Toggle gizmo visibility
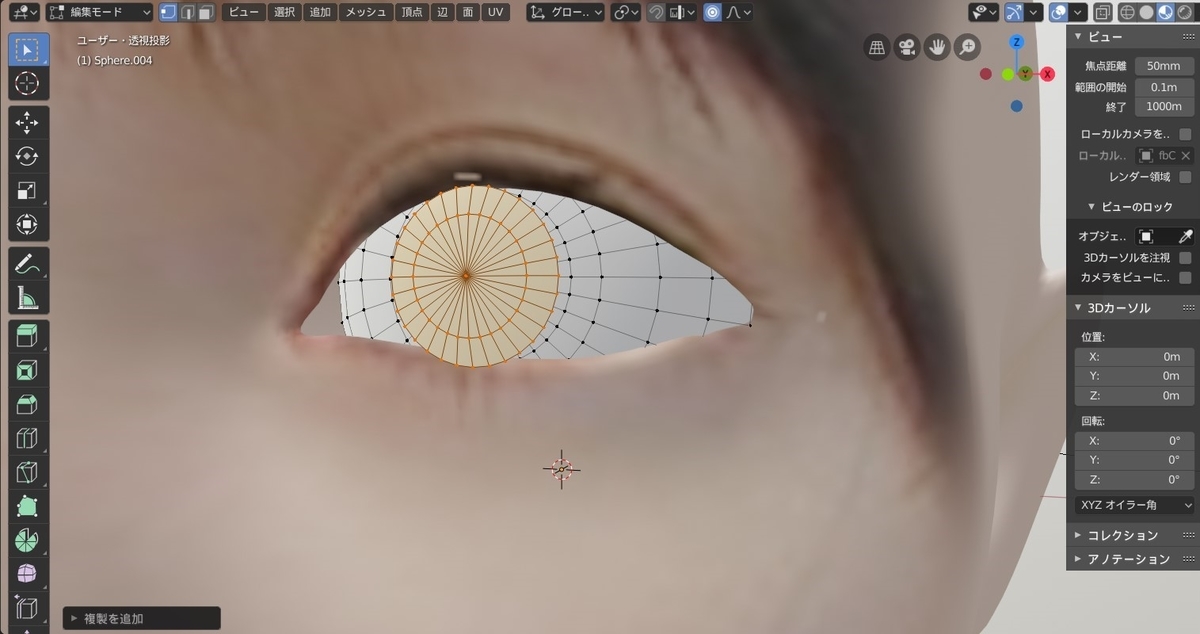 pos(1014,13)
